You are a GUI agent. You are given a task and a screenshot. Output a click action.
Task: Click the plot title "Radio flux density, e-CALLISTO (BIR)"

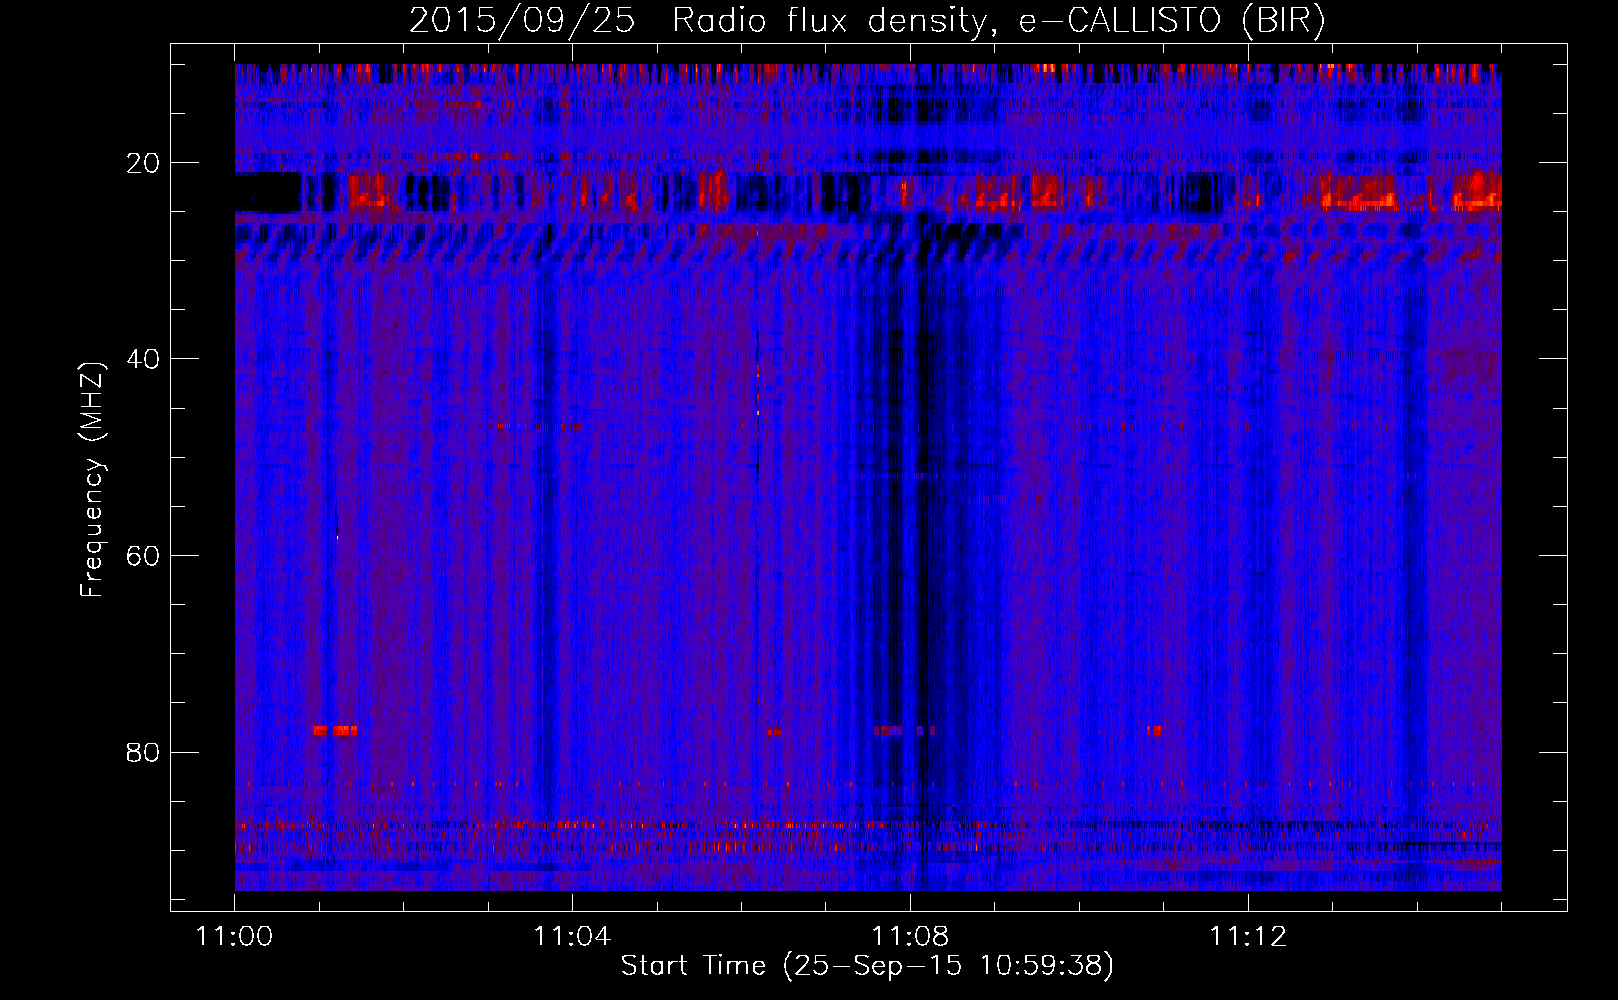999,21
